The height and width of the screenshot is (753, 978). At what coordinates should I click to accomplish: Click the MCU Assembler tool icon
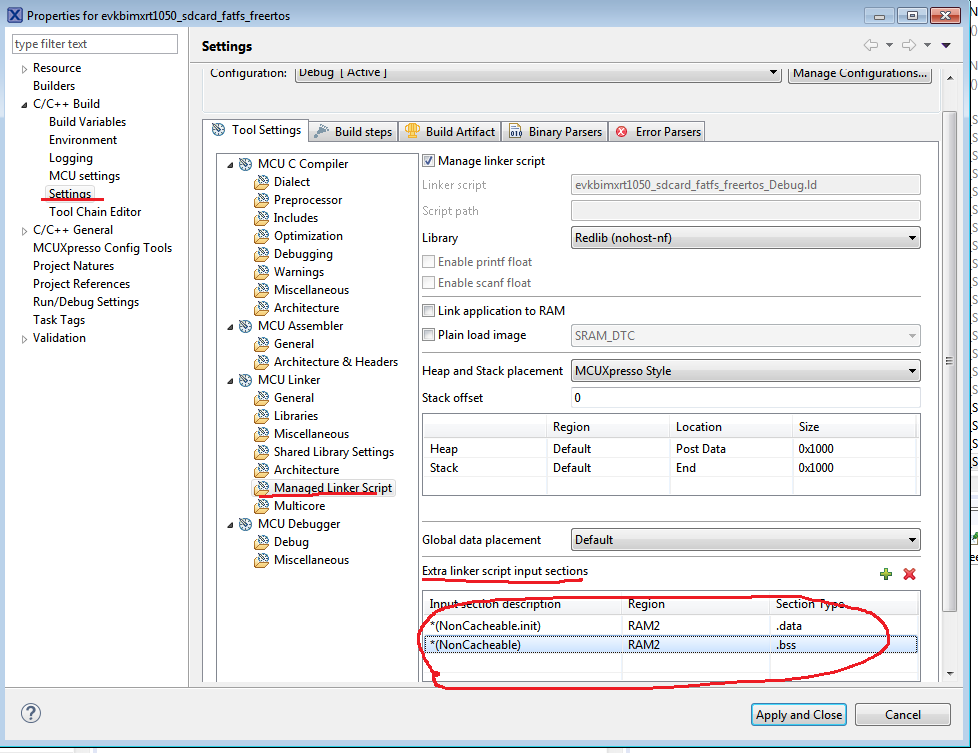click(246, 326)
